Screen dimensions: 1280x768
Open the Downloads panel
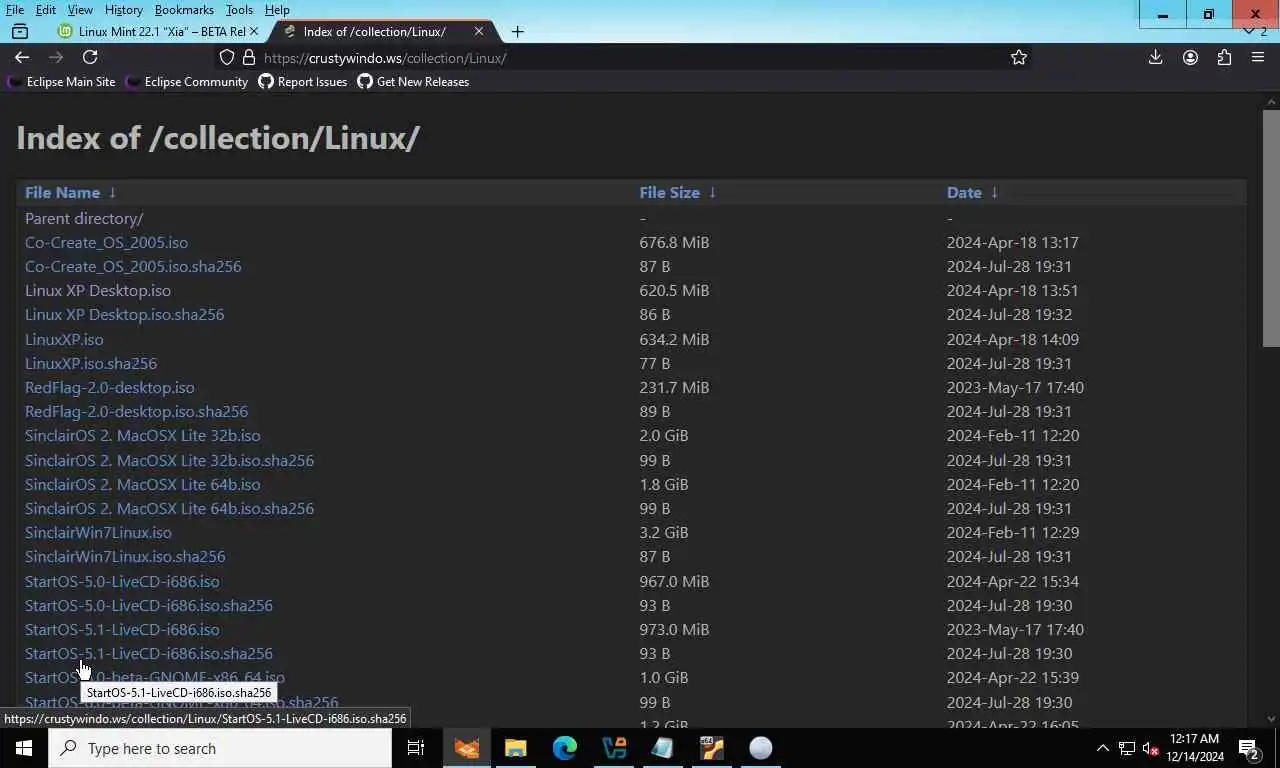point(1155,57)
